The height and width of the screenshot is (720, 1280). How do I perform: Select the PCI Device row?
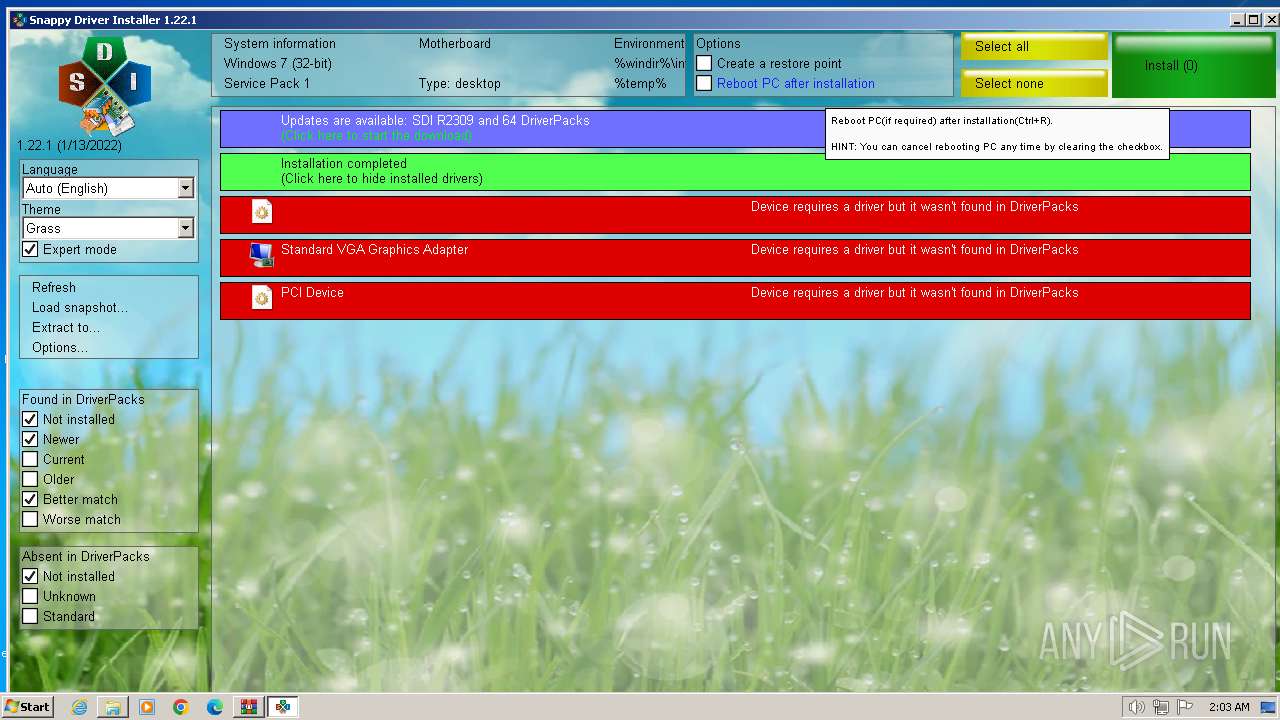[x=735, y=300]
